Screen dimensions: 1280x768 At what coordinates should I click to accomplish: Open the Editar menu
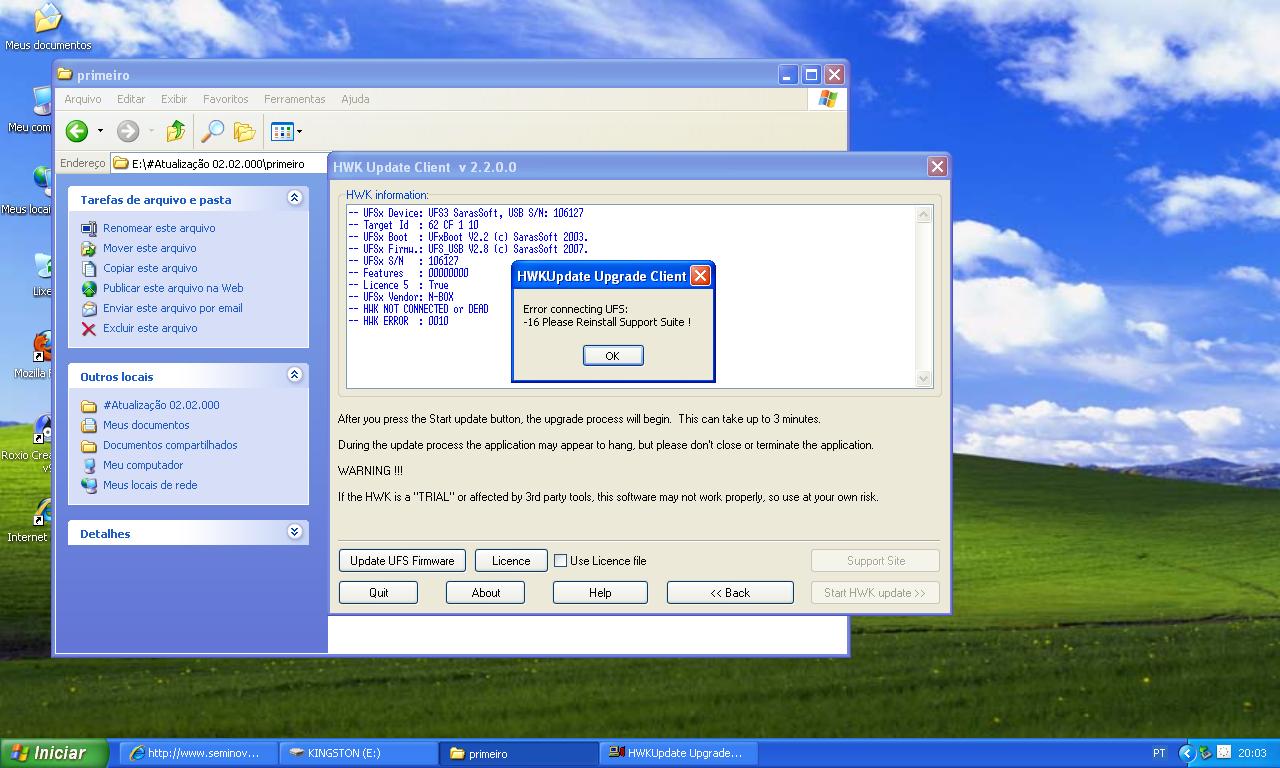pos(131,99)
